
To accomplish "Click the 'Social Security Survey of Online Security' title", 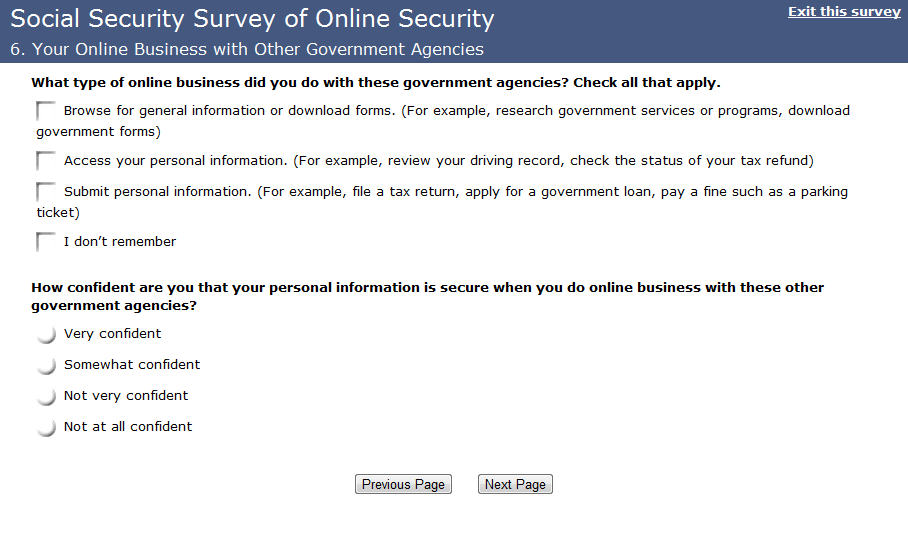I will point(252,19).
